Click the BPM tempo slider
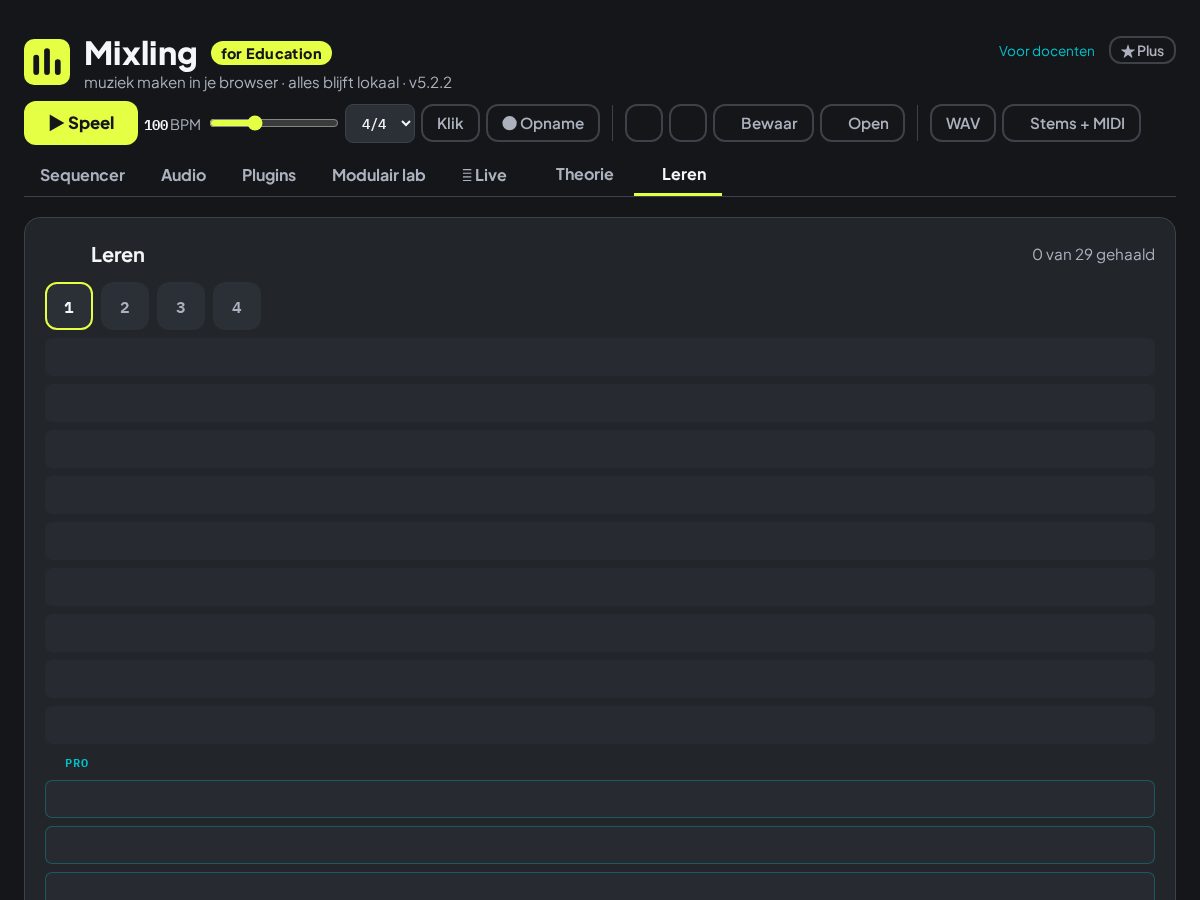The height and width of the screenshot is (900, 1200). pyautogui.click(x=274, y=123)
